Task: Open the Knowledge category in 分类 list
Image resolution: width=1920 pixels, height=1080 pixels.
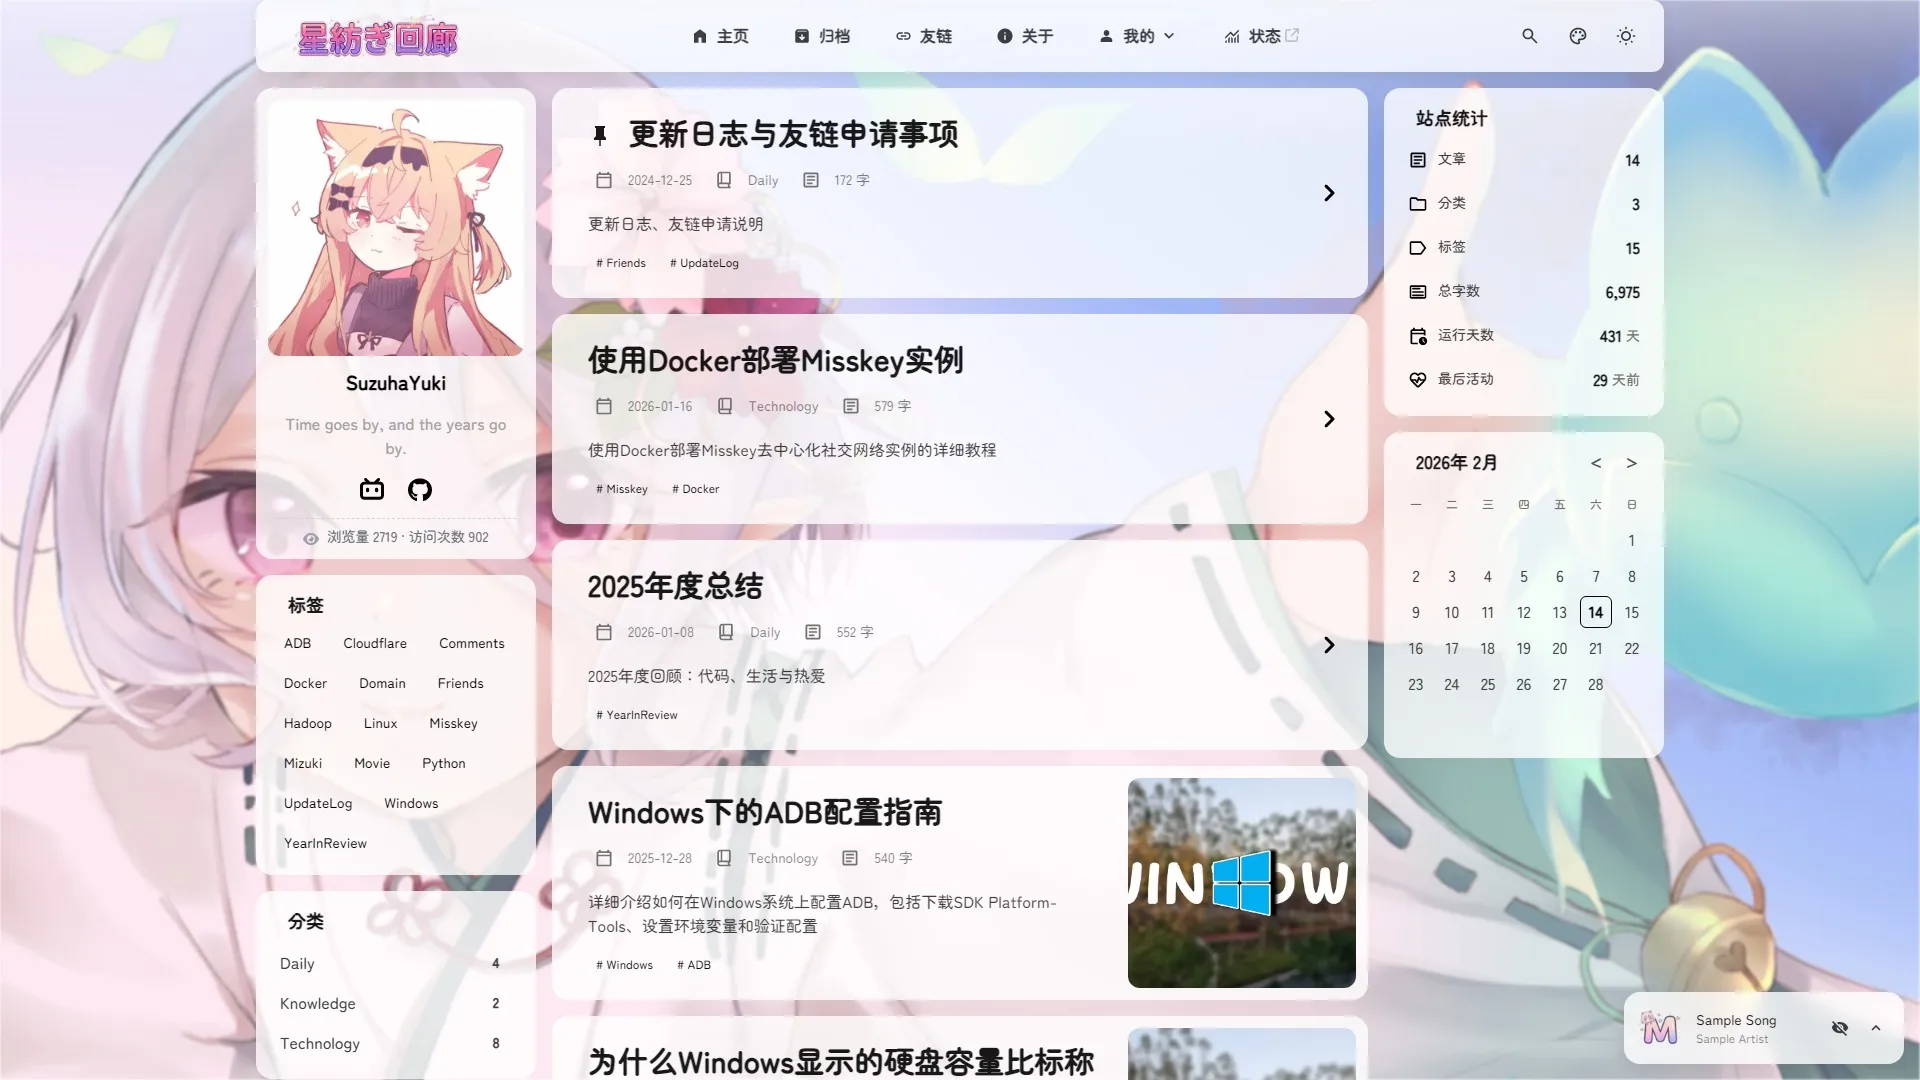Action: (x=395, y=1003)
